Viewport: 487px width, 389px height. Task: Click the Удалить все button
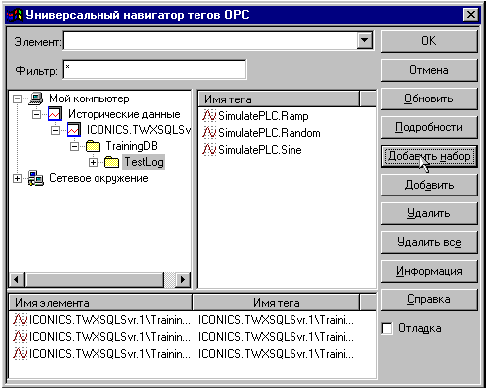(429, 242)
